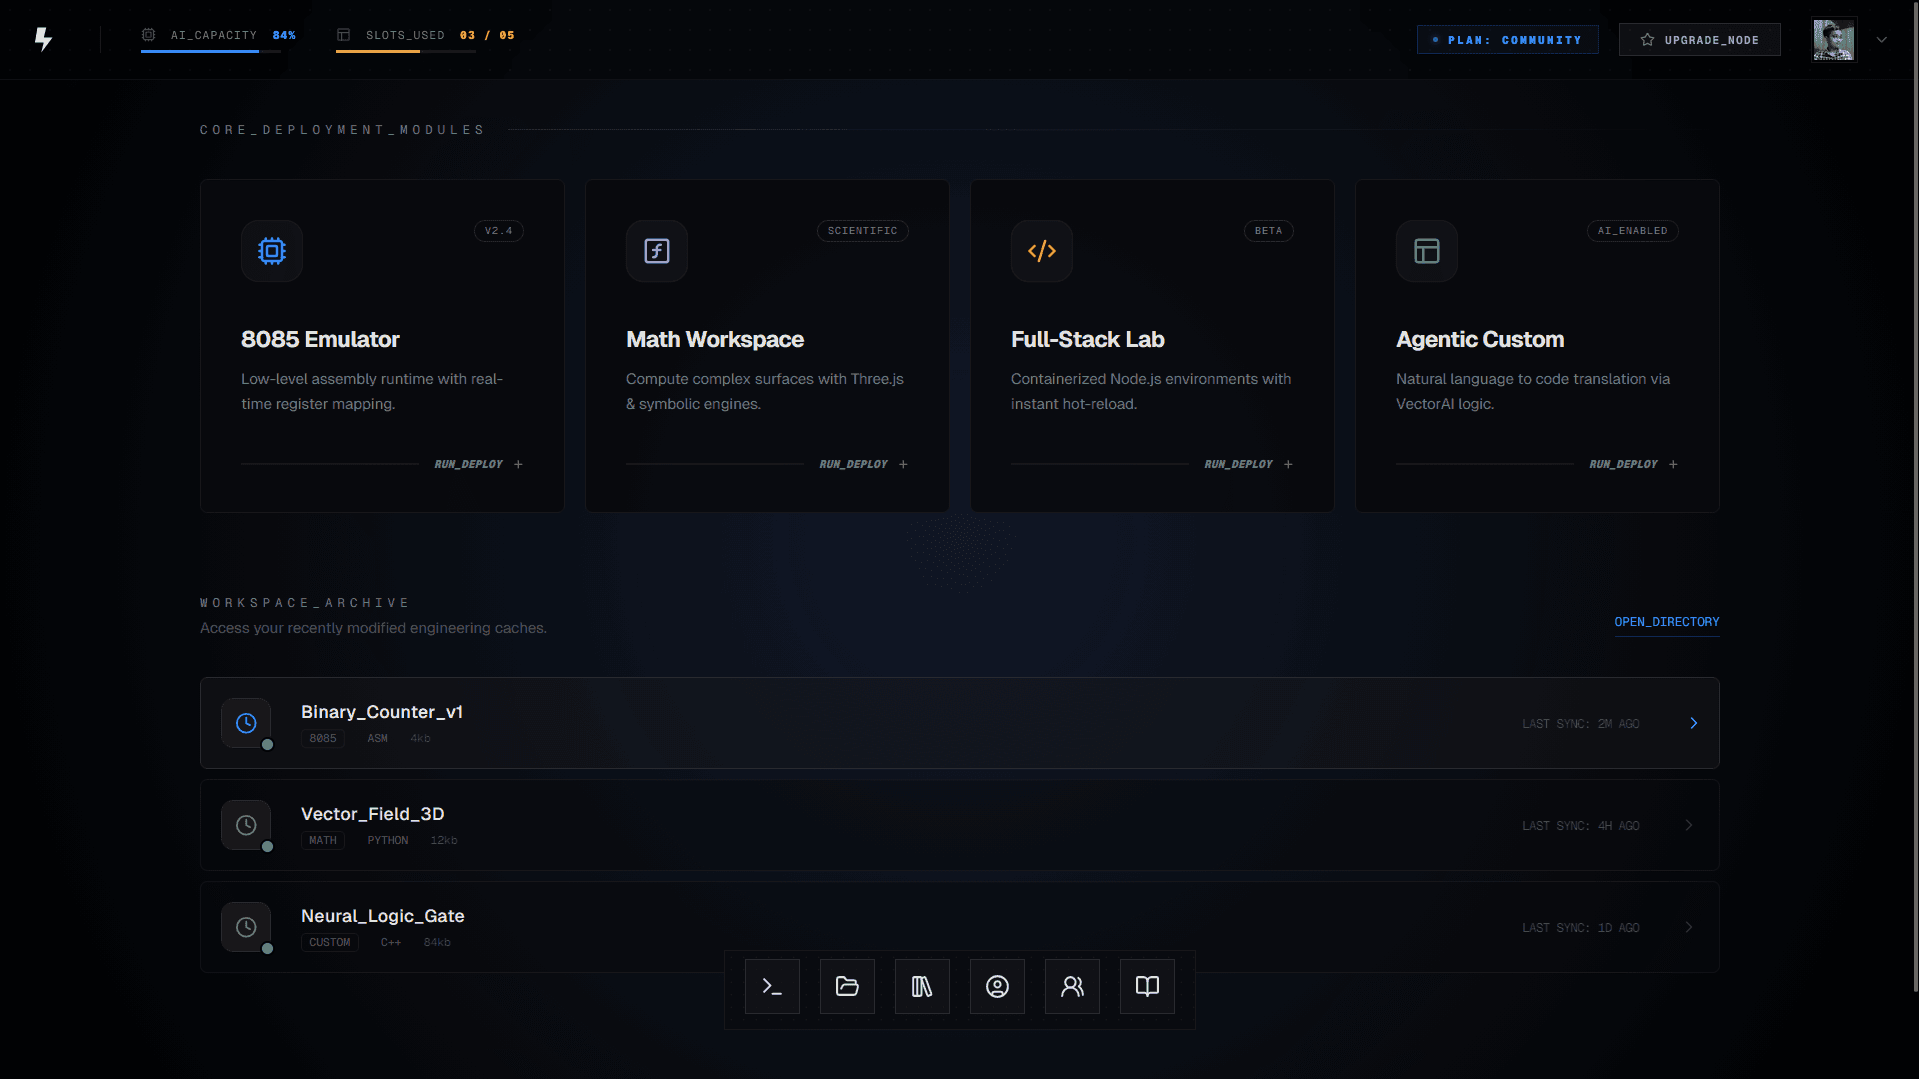Toggle the status indicator on Vector_Field_3D
The height and width of the screenshot is (1079, 1919).
tap(267, 846)
